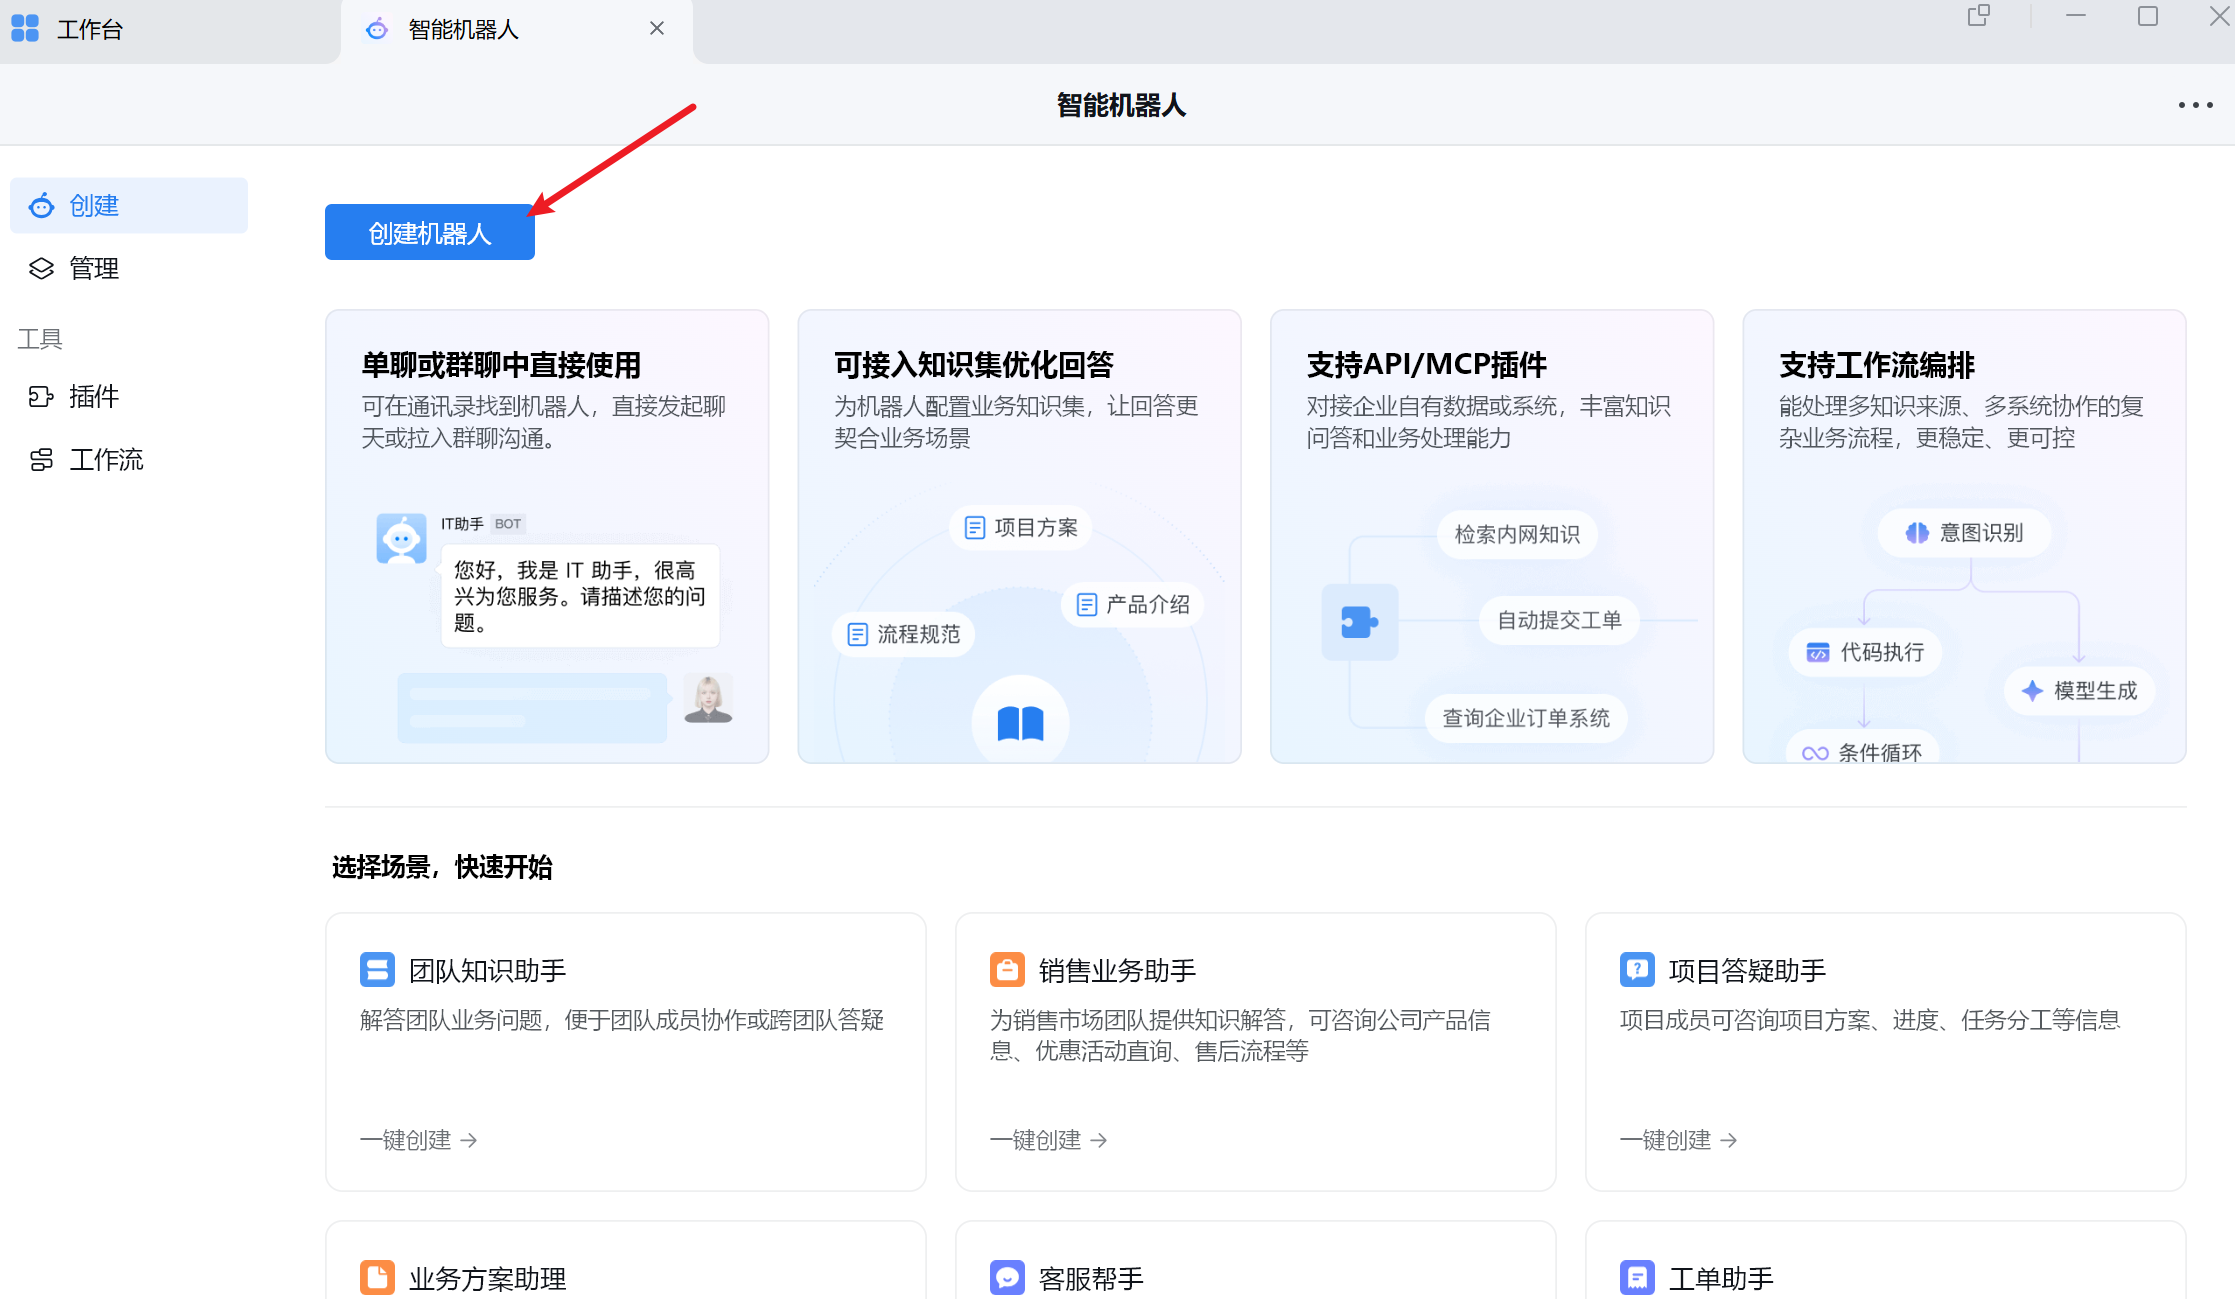The image size is (2235, 1299).
Task: Open the 工作流 tools page
Action: pos(105,460)
